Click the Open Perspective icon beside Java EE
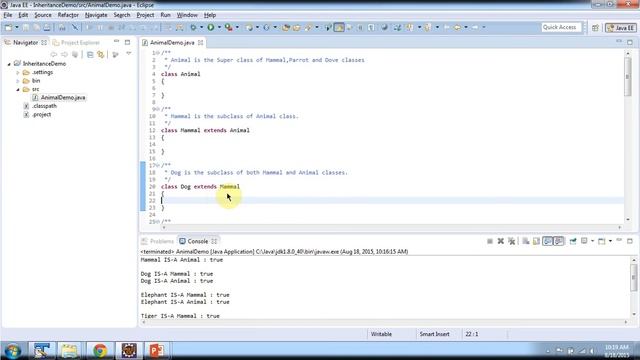This screenshot has height=360, width=640. pyautogui.click(x=596, y=27)
